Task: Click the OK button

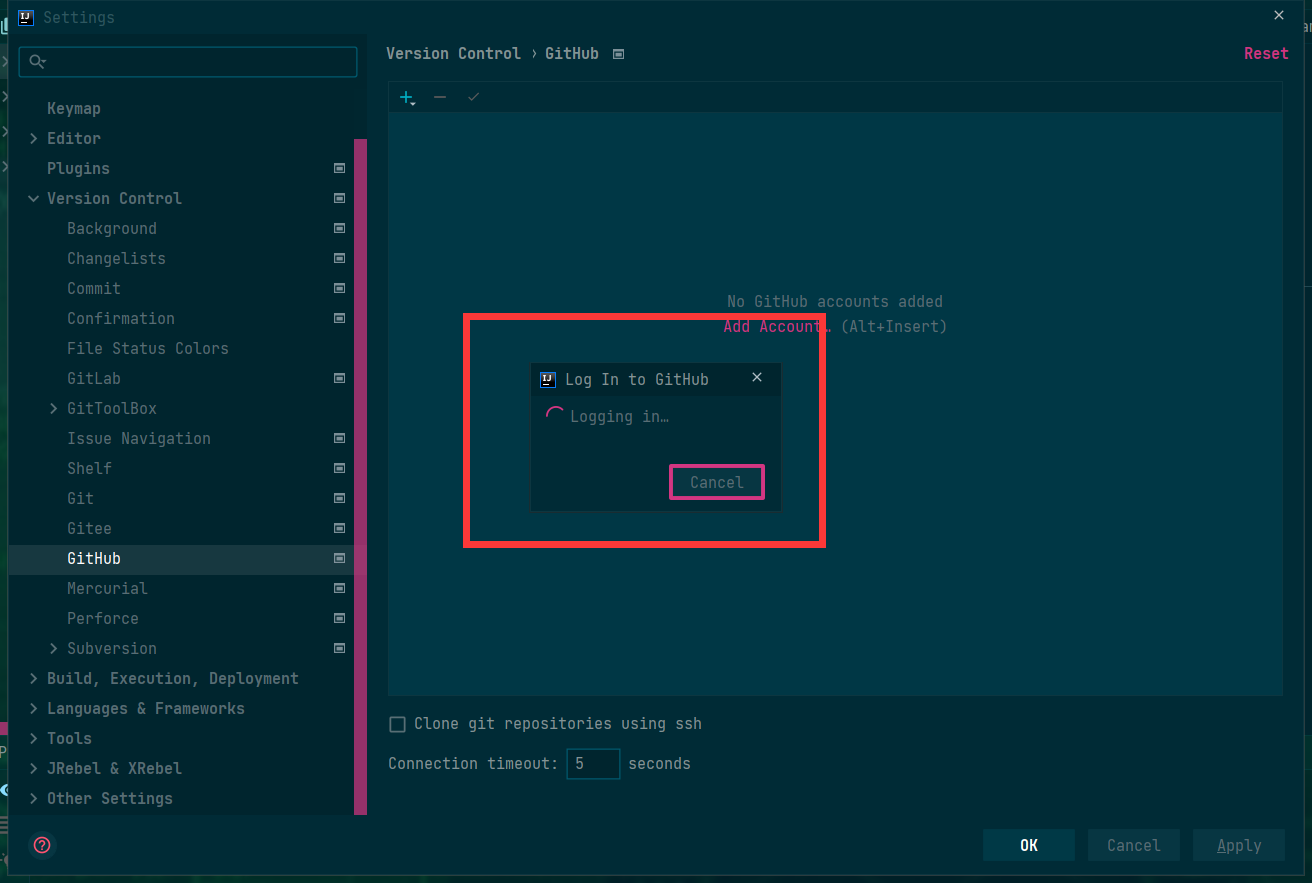Action: click(x=1029, y=845)
